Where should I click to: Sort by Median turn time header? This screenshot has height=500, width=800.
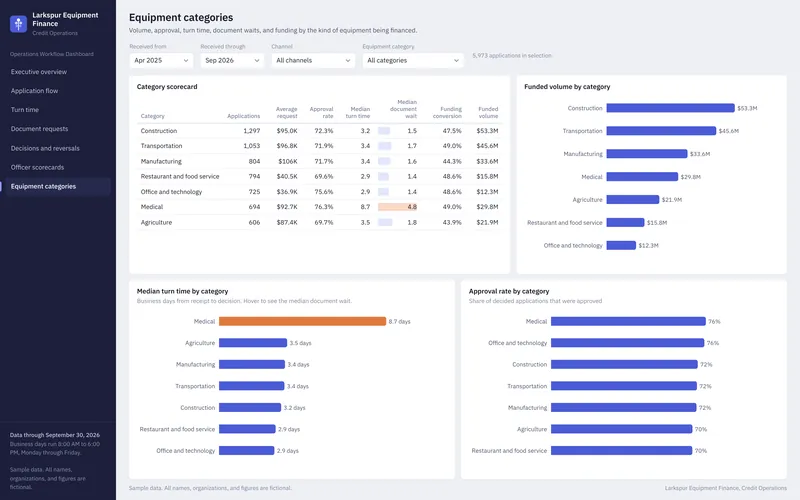tap(358, 113)
